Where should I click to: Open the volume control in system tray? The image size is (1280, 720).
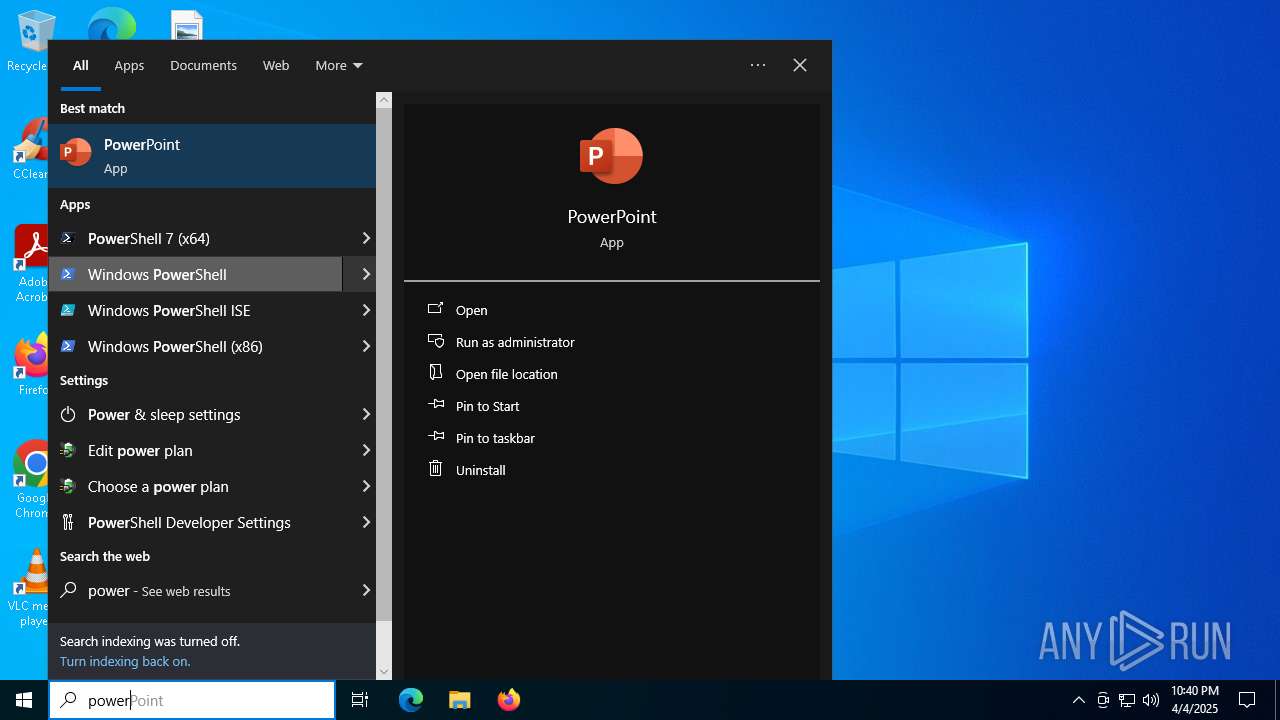[1151, 700]
